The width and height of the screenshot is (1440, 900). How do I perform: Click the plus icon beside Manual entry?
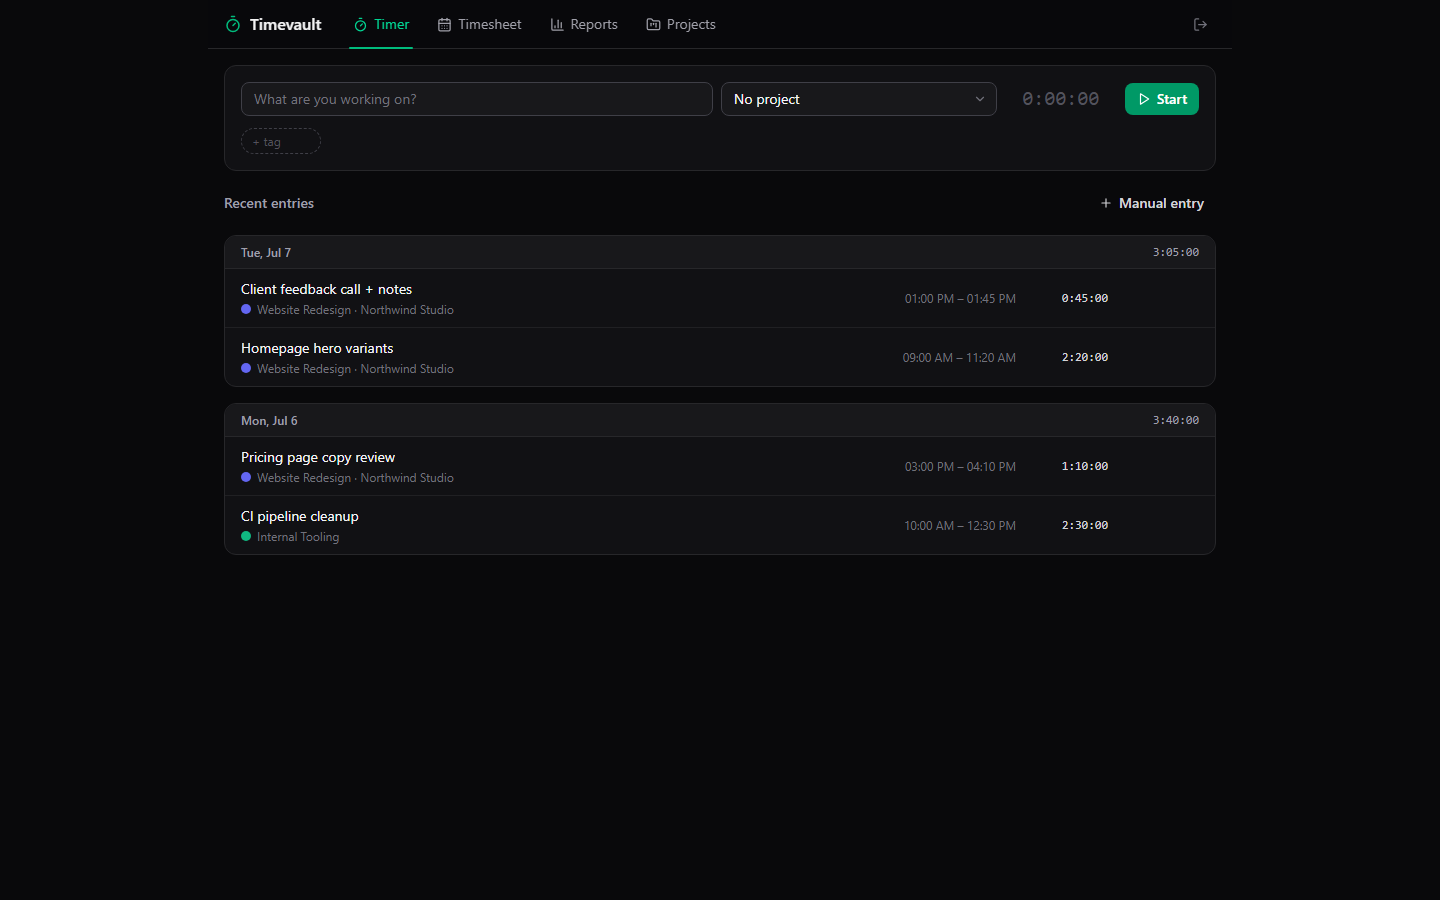pos(1106,203)
